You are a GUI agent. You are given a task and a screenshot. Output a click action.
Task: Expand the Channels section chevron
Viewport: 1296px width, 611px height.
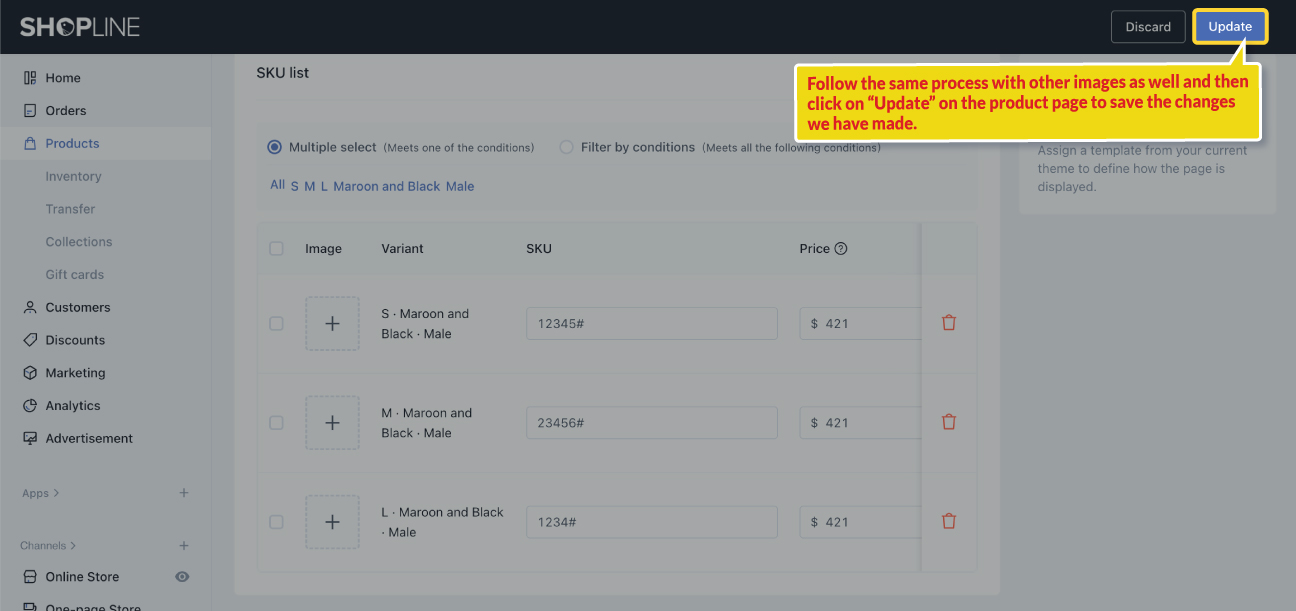point(73,546)
